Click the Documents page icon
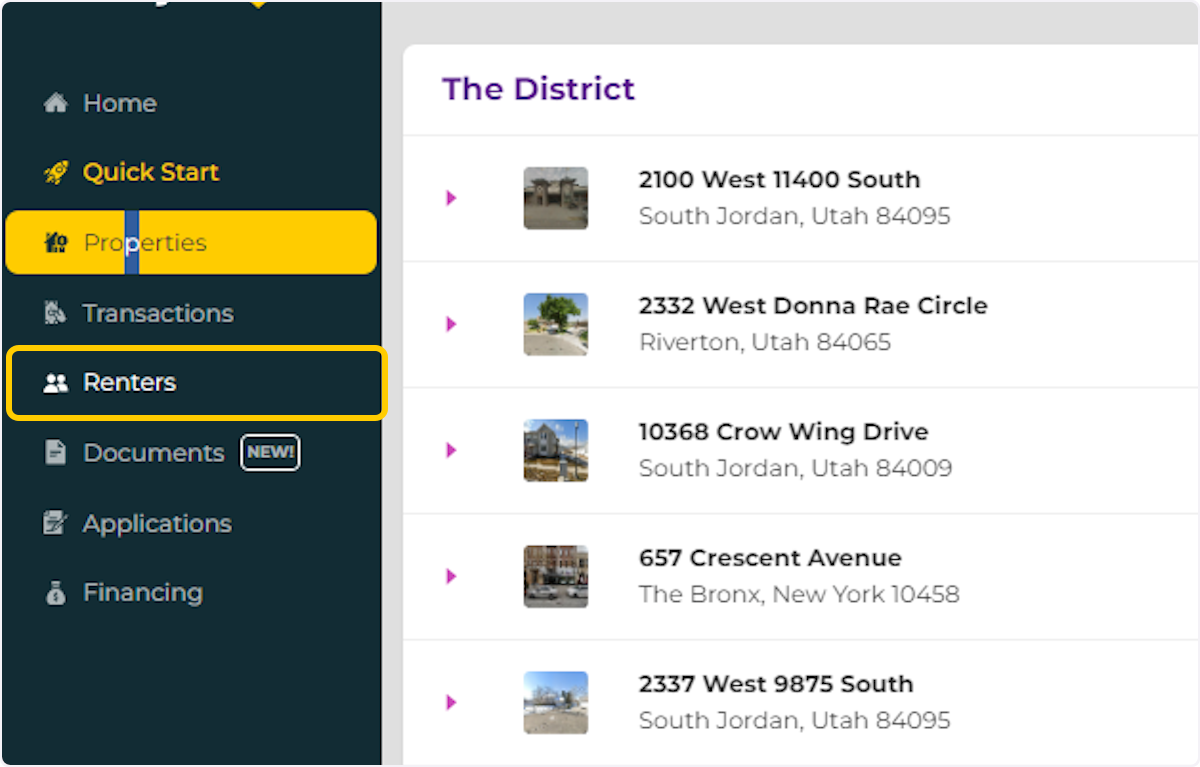This screenshot has width=1200, height=767. click(53, 452)
